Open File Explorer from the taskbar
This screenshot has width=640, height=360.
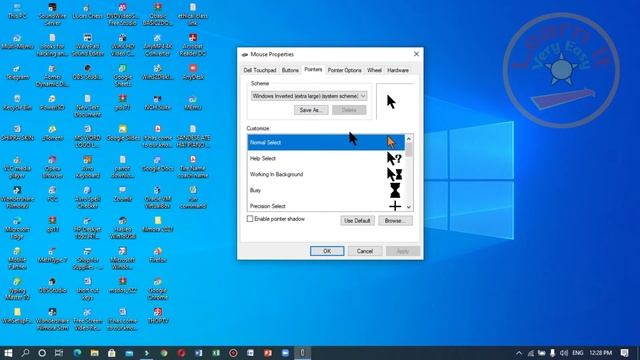(x=94, y=353)
